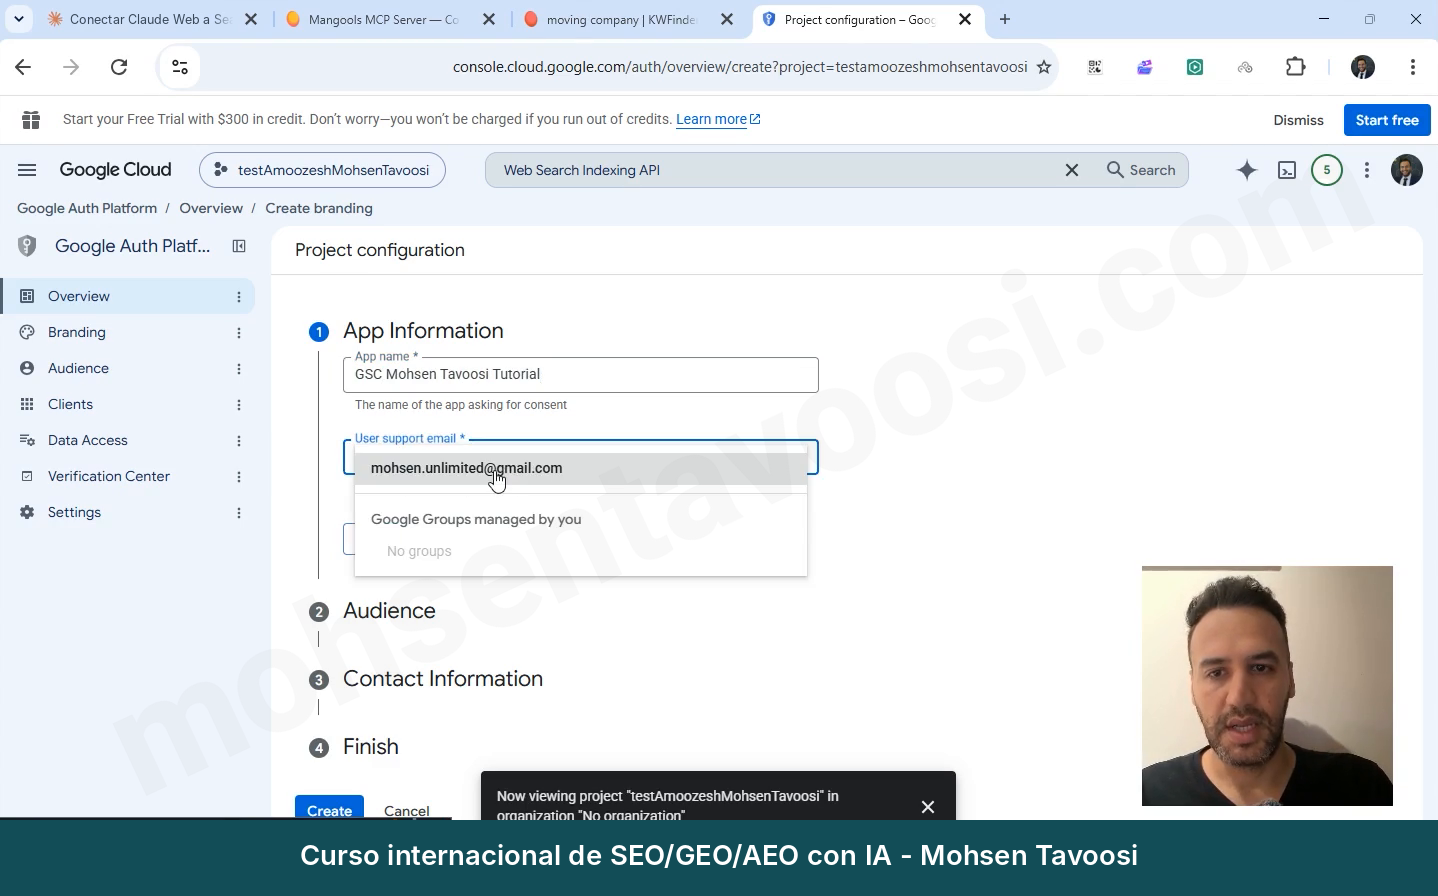Viewport: 1438px width, 896px height.
Task: Go to Overview breadcrumb
Action: coord(211,208)
